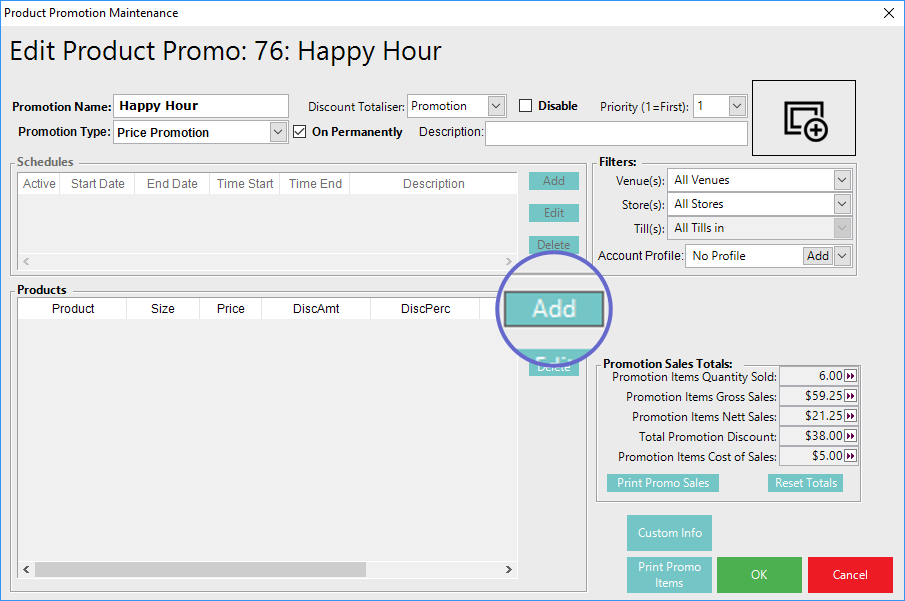Screen dimensions: 905x601
Task: Toggle the On Permanently checkbox
Action: [x=301, y=132]
